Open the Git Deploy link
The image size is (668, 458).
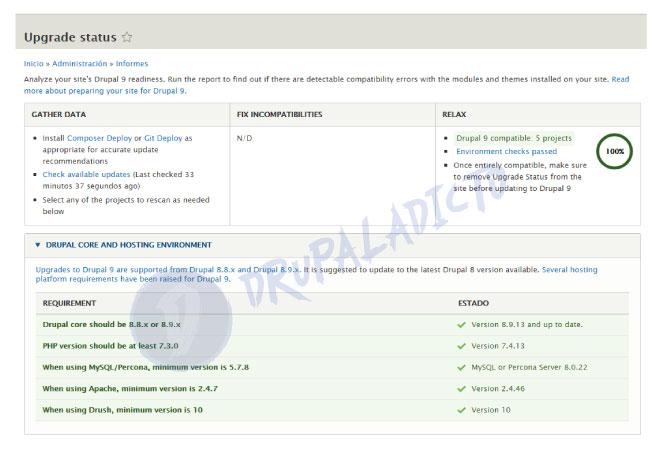(163, 138)
